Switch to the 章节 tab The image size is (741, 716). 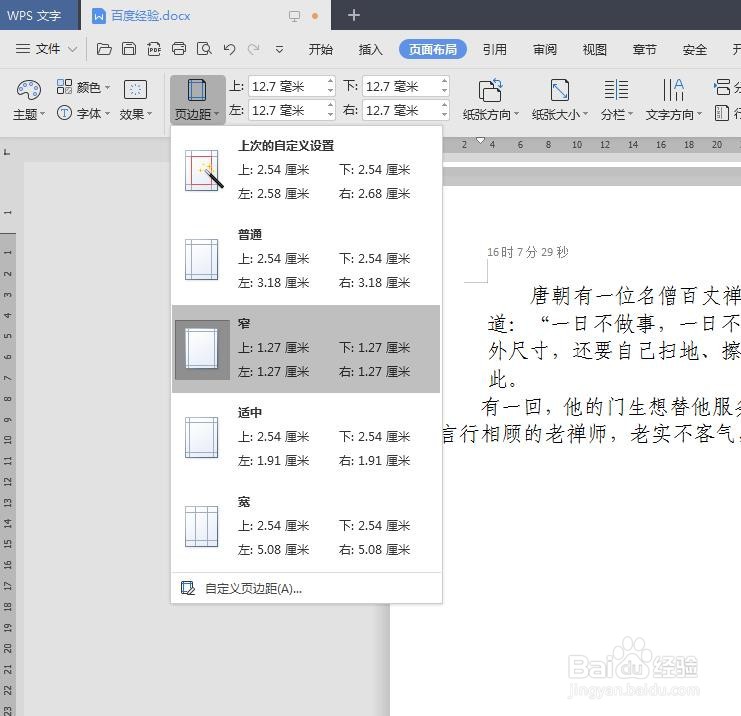[x=644, y=49]
